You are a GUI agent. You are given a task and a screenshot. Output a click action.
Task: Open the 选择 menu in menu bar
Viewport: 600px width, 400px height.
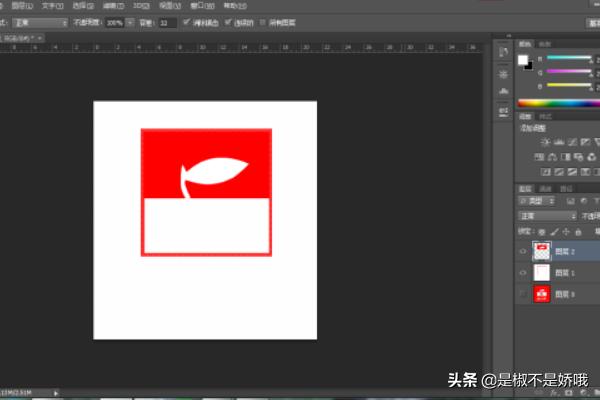[x=80, y=5]
